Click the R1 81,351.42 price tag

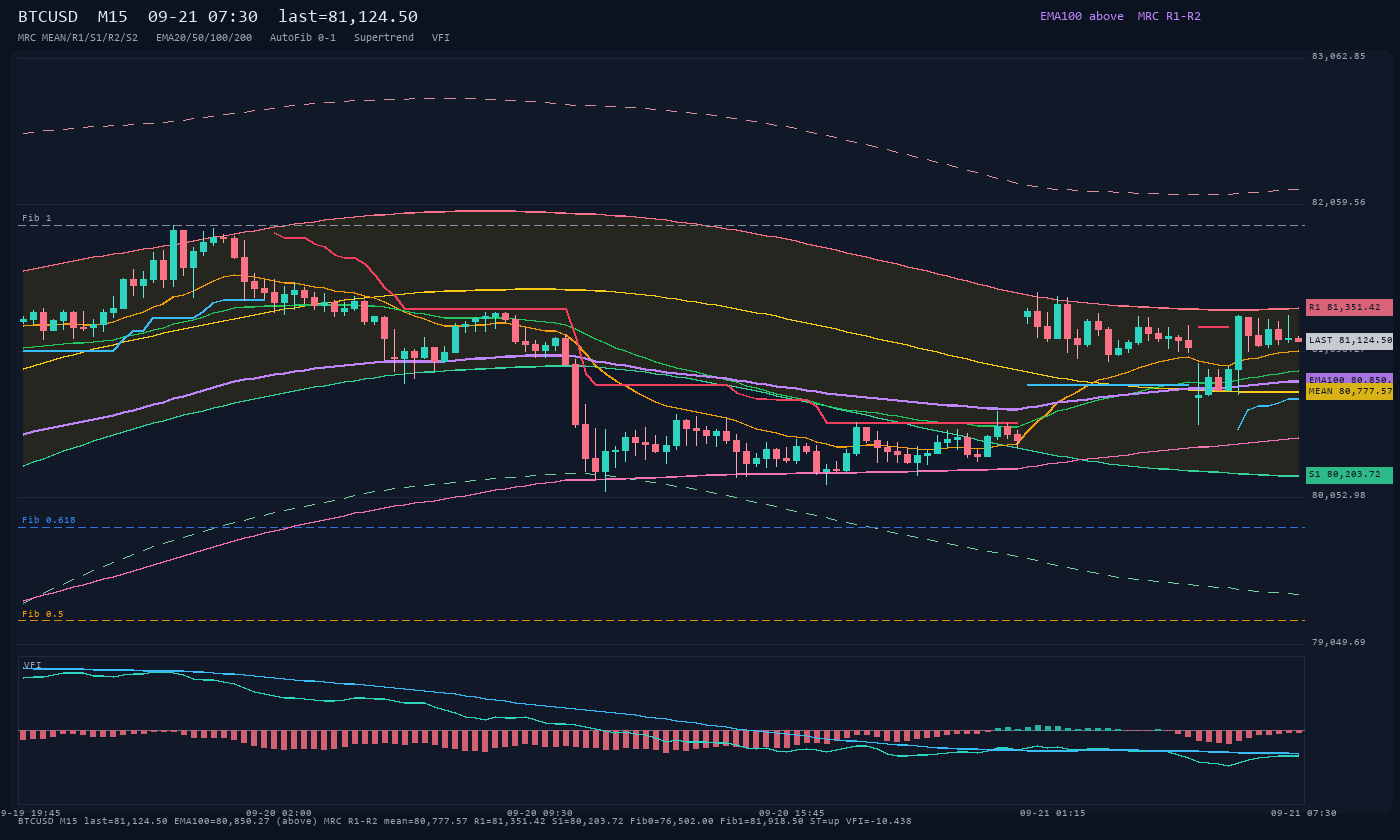(x=1349, y=307)
